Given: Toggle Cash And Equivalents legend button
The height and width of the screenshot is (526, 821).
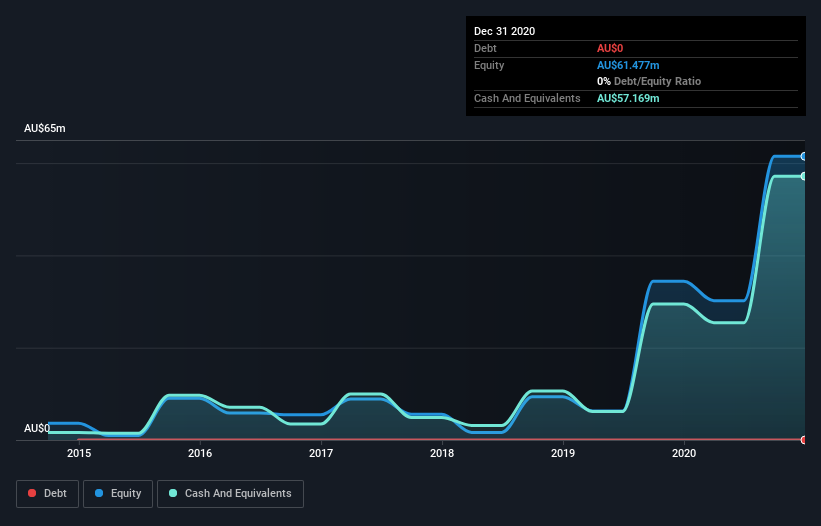Looking at the screenshot, I should click(x=230, y=494).
